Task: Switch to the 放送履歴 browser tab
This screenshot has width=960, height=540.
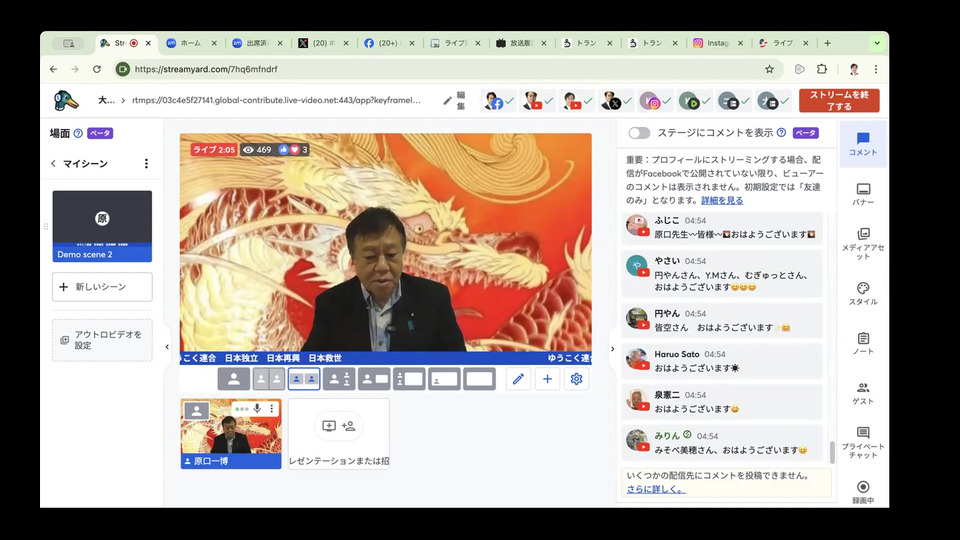Action: click(520, 43)
